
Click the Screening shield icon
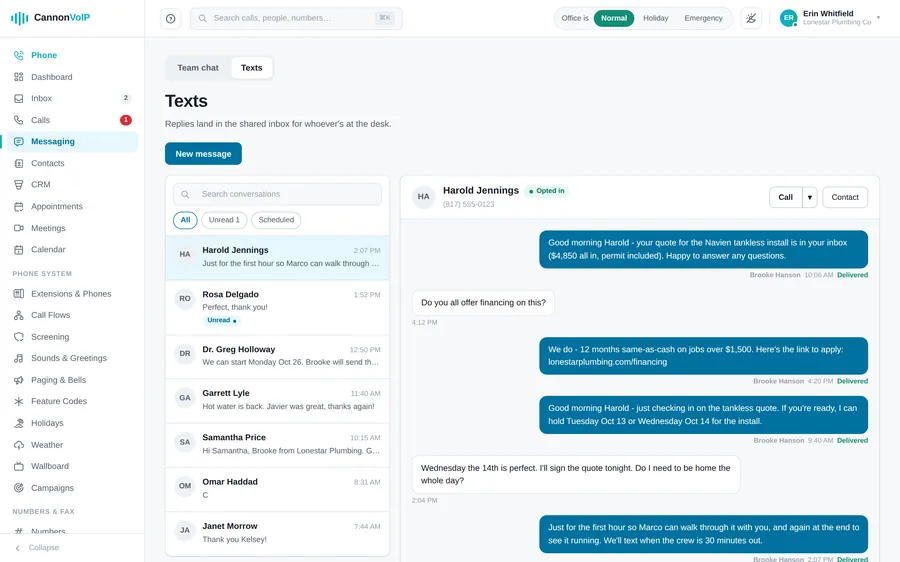click(19, 337)
